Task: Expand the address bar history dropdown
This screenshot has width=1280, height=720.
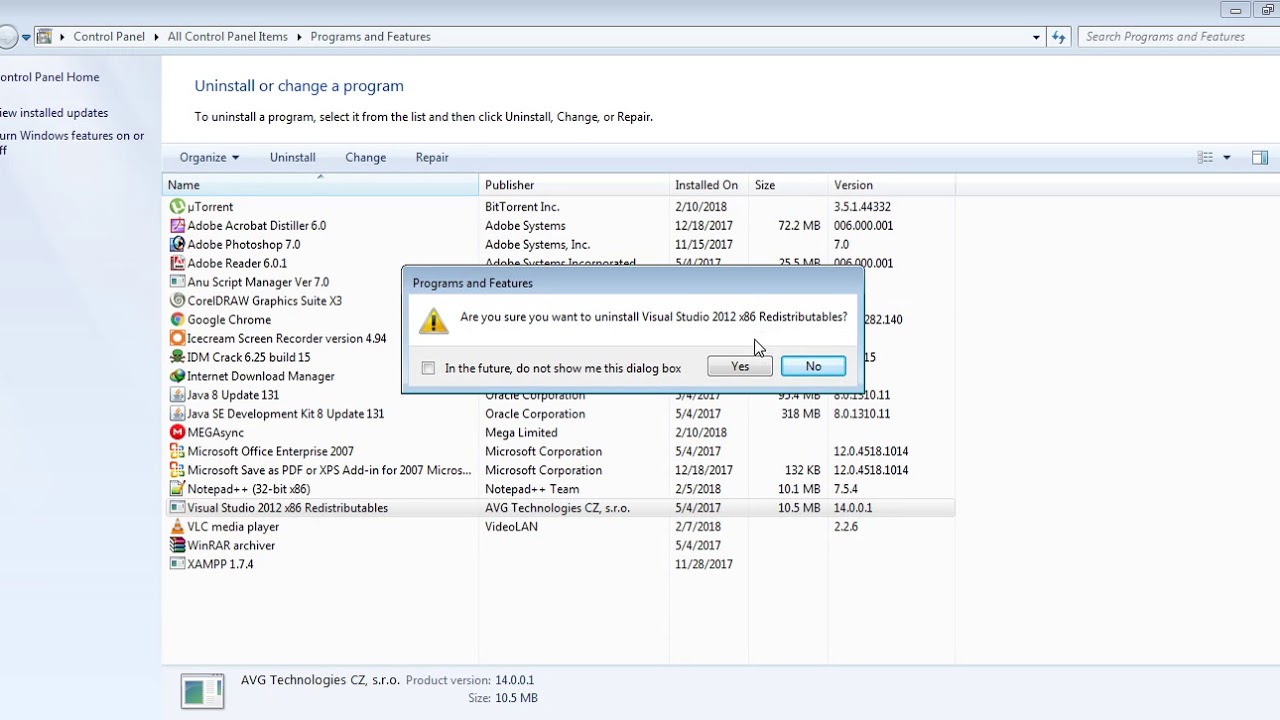Action: pos(1036,37)
